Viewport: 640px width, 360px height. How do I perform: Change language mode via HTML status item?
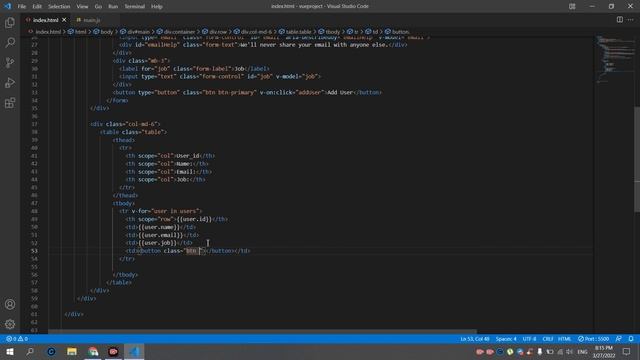click(564, 339)
